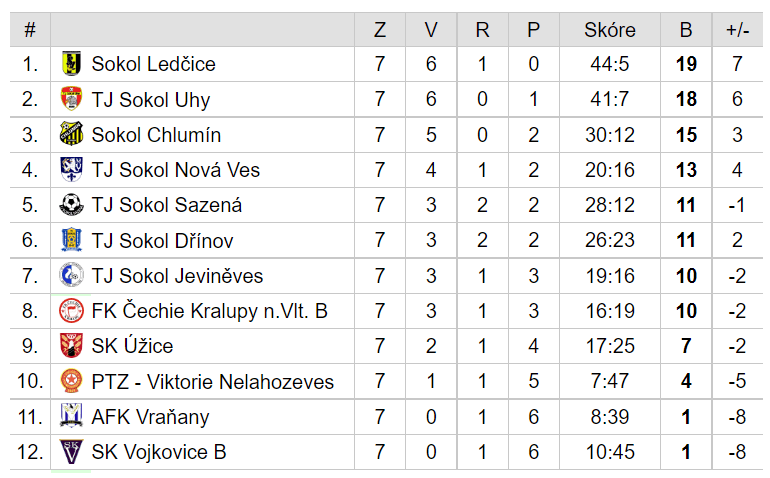Image resolution: width=770 pixels, height=478 pixels.
Task: Click the Sokol Ledčice club crest
Action: pos(71,64)
